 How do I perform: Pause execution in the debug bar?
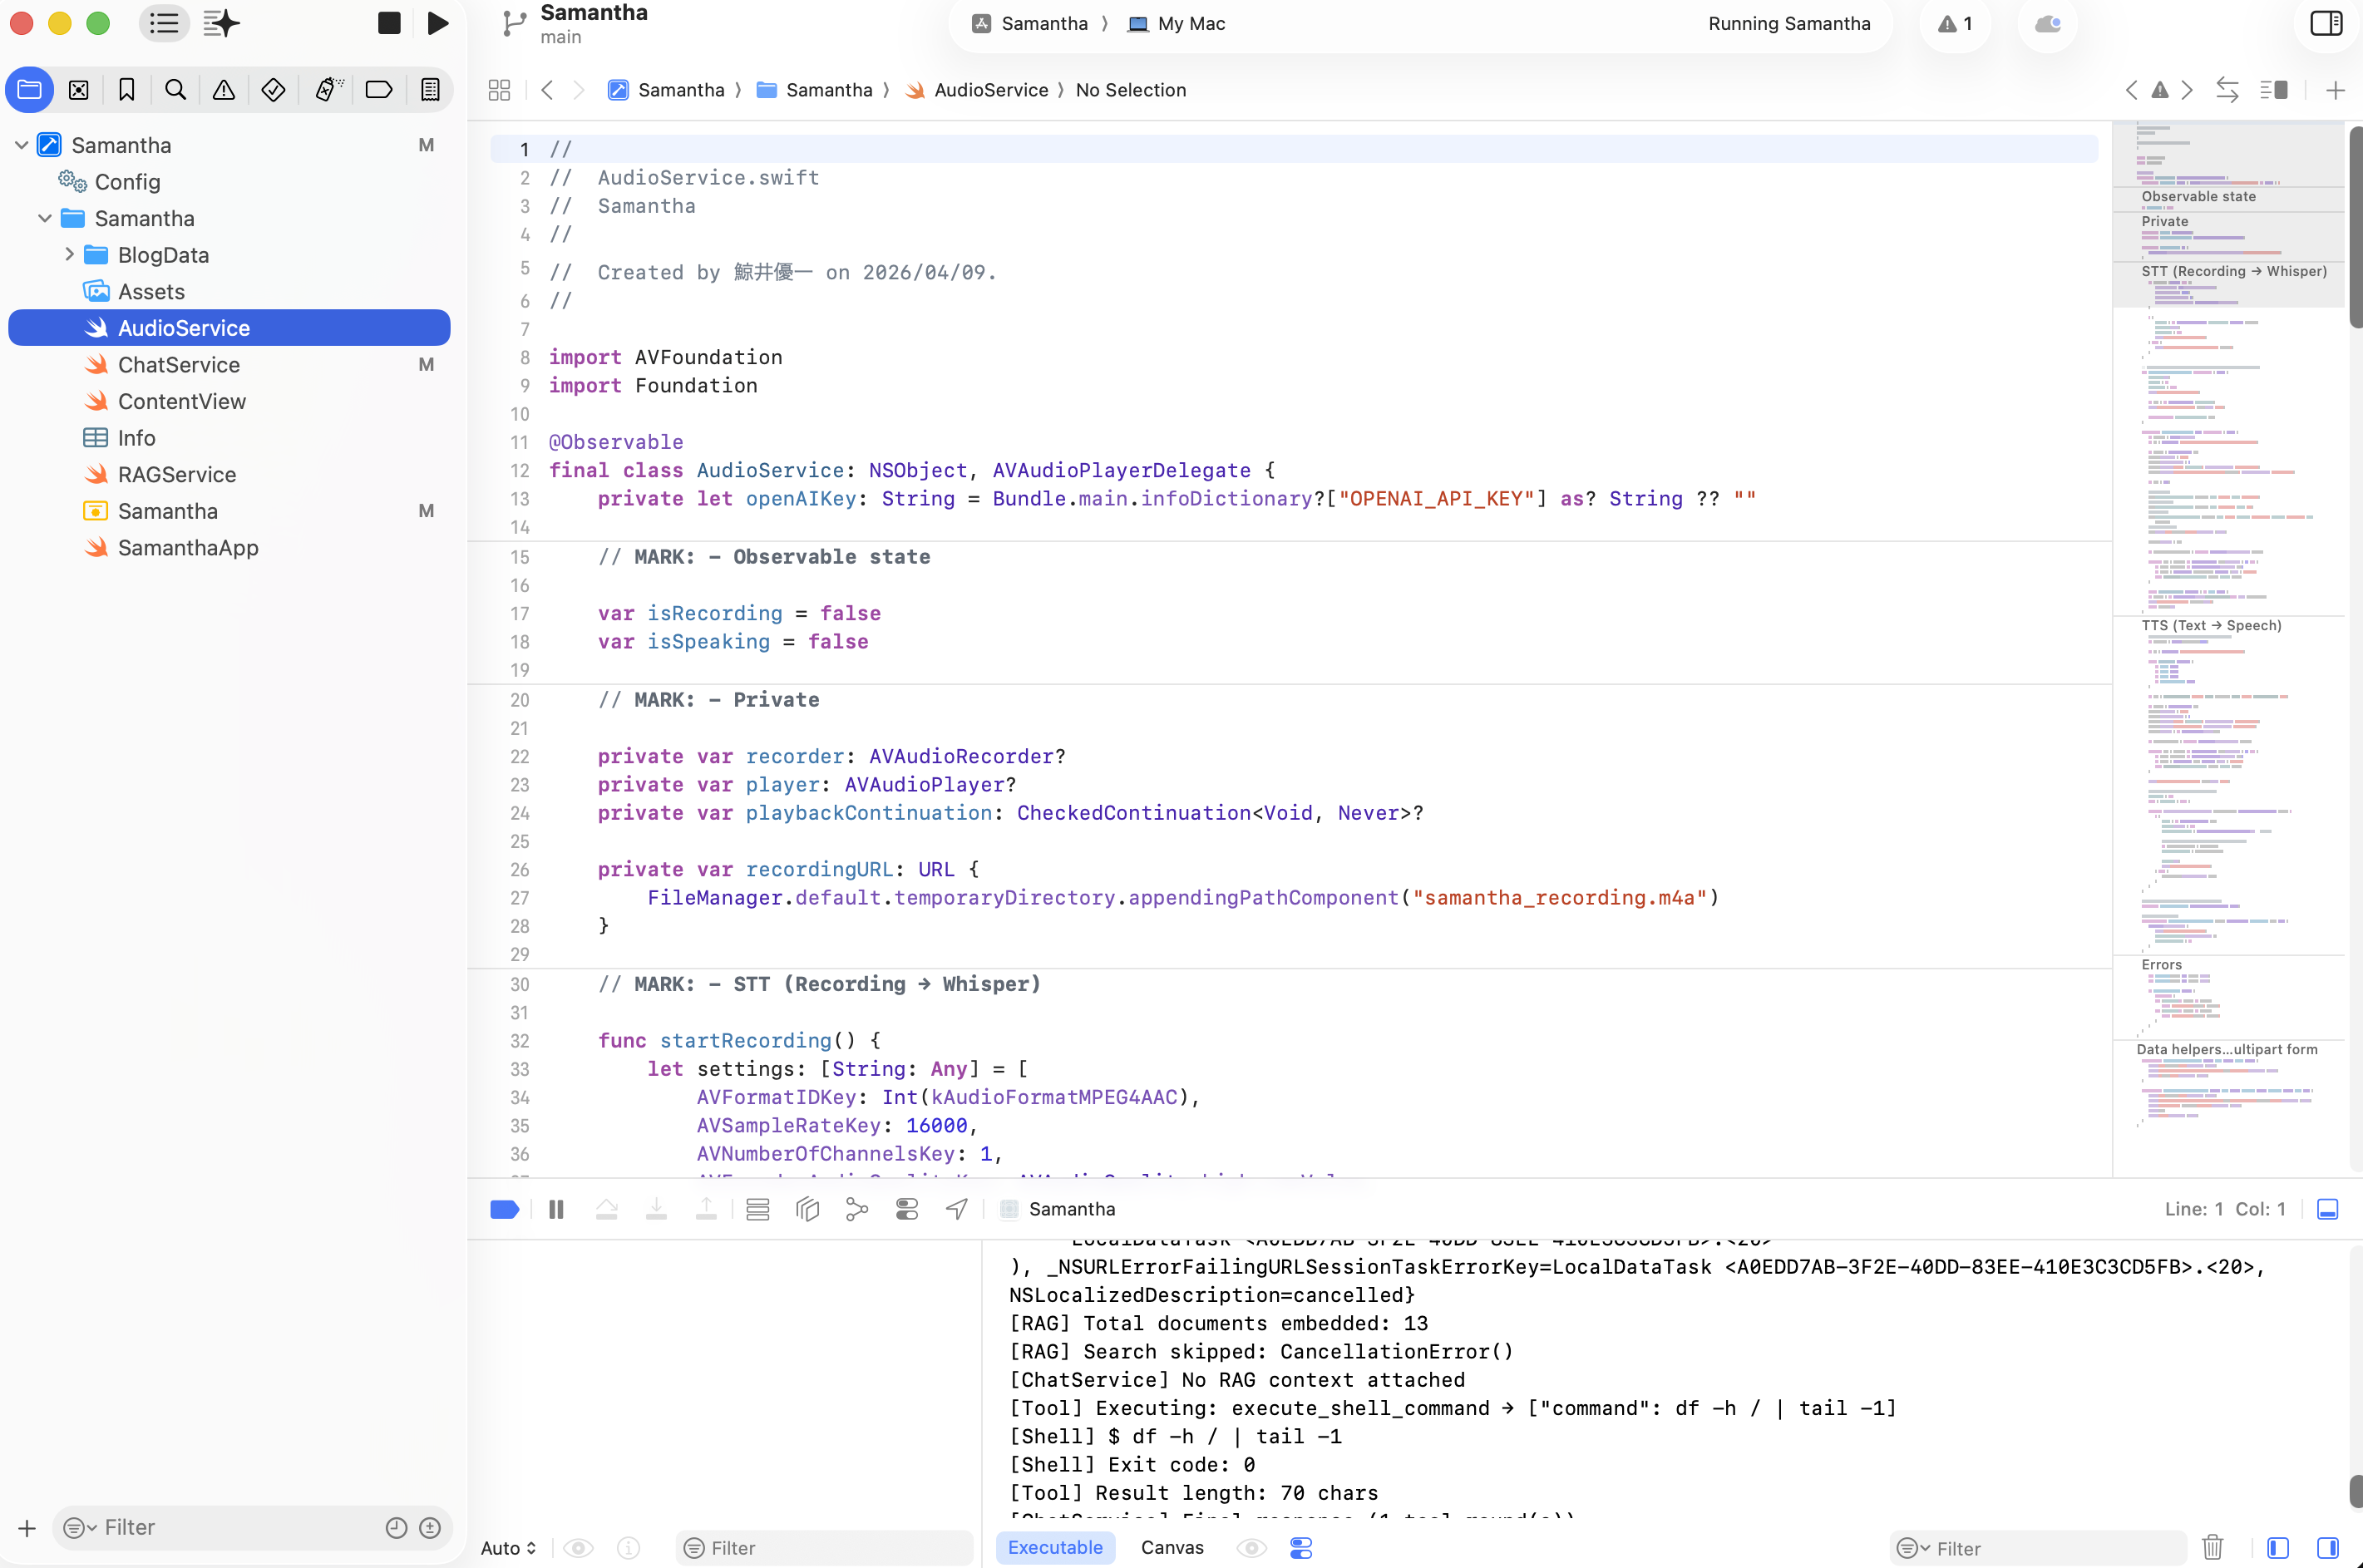(x=556, y=1209)
